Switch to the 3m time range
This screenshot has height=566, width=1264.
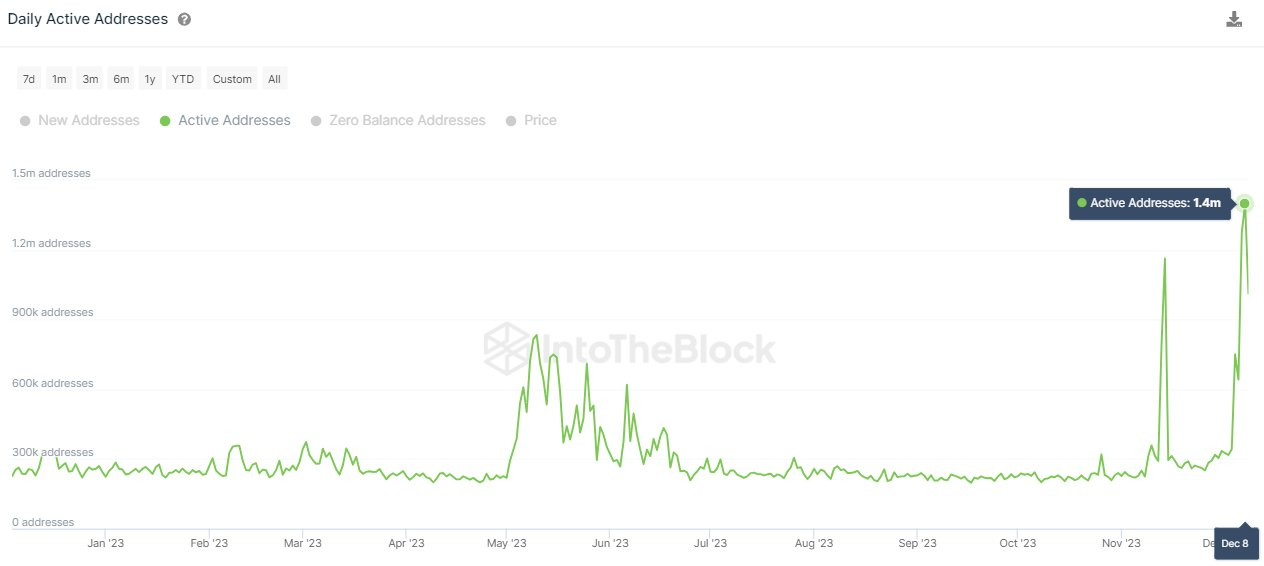(90, 79)
